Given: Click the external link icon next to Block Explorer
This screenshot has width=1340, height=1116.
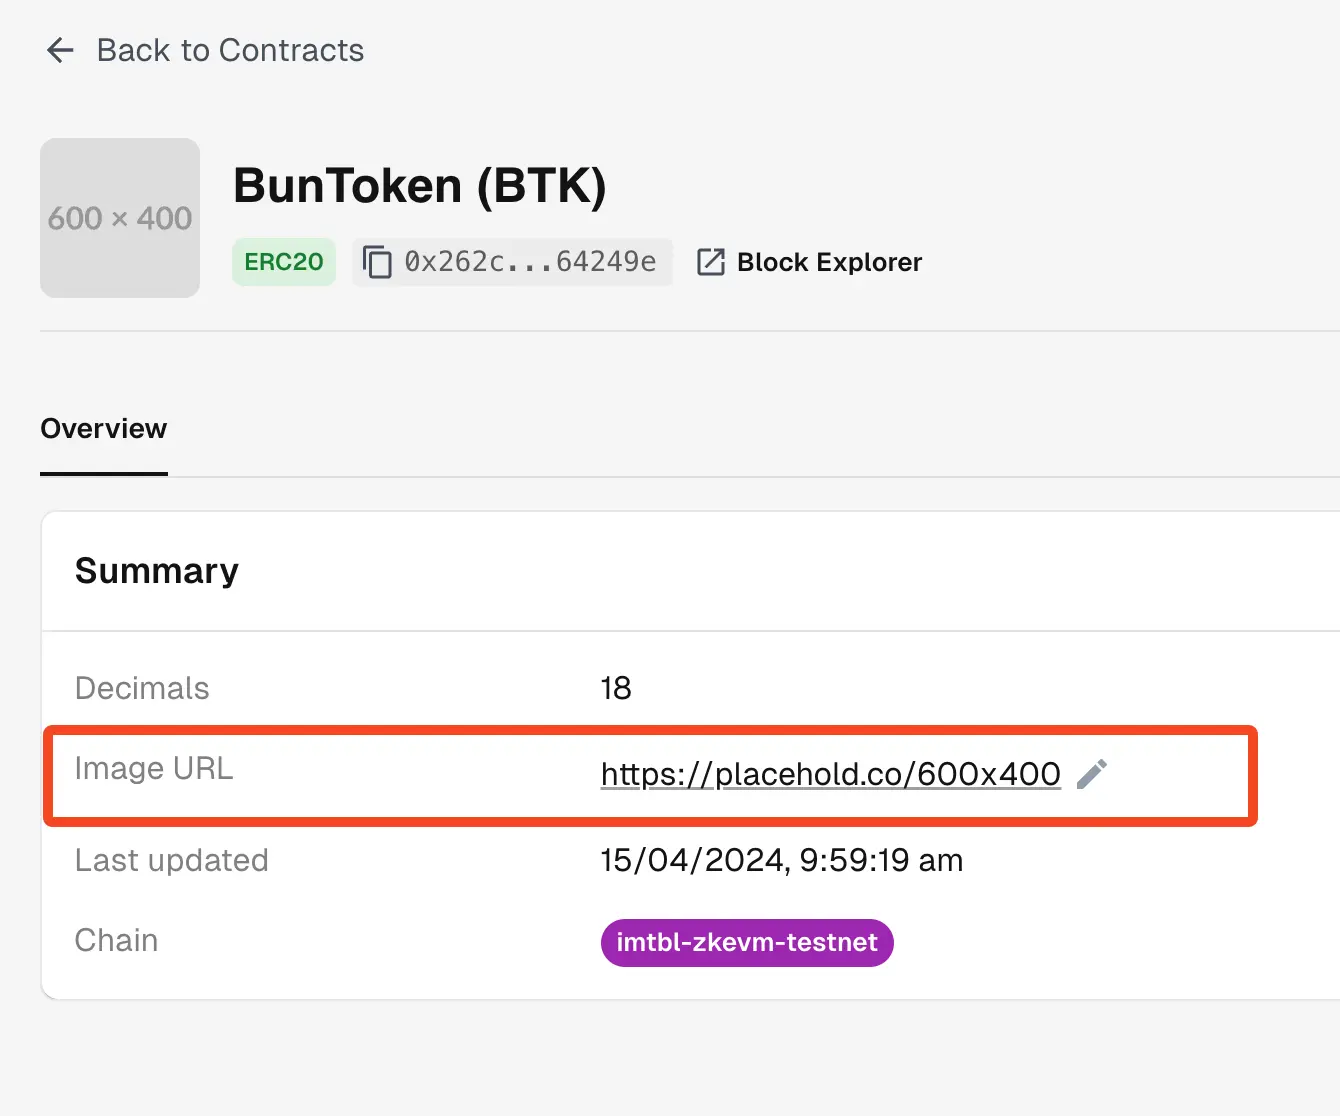Looking at the screenshot, I should (710, 262).
